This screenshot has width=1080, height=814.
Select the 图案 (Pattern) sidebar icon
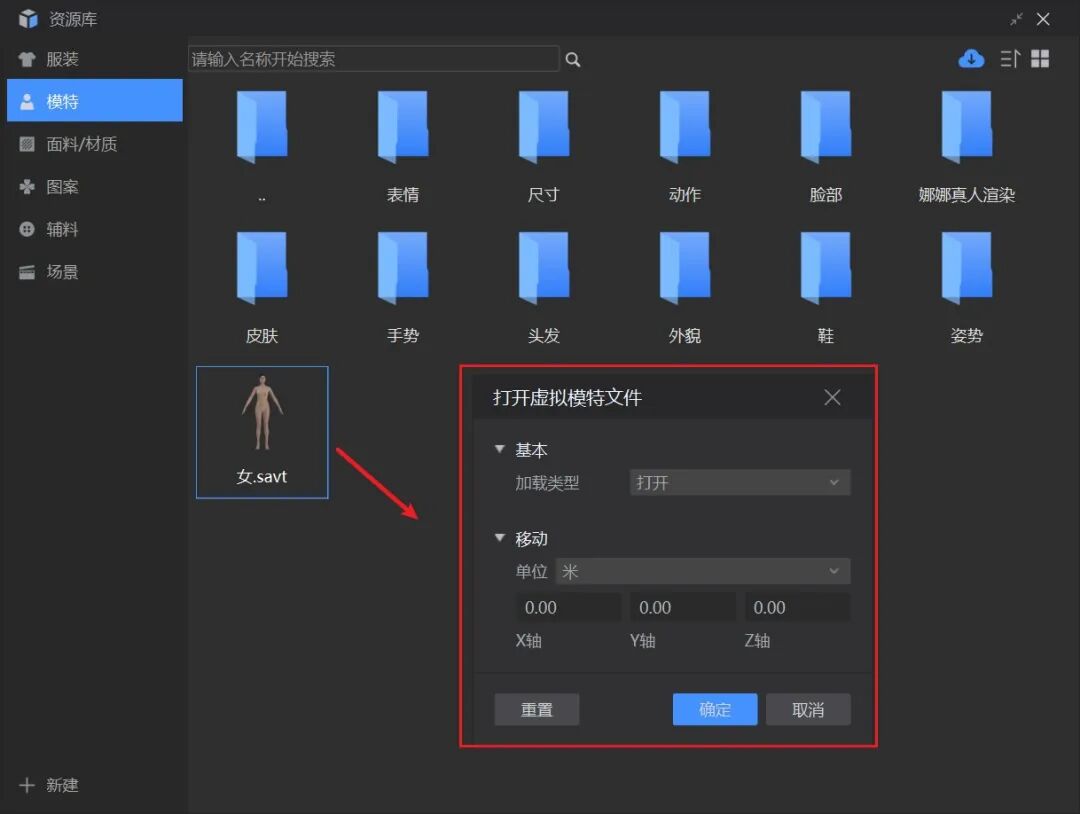(28, 187)
